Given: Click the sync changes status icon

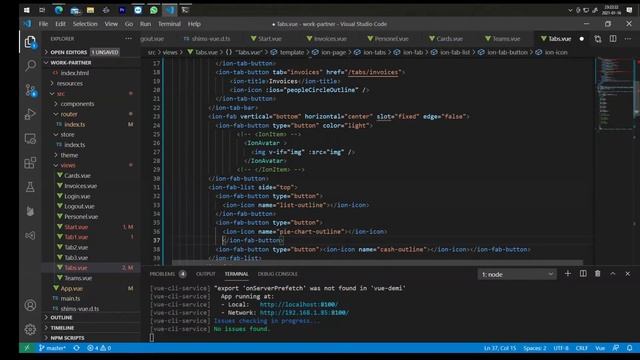Looking at the screenshot, I should tap(76, 348).
